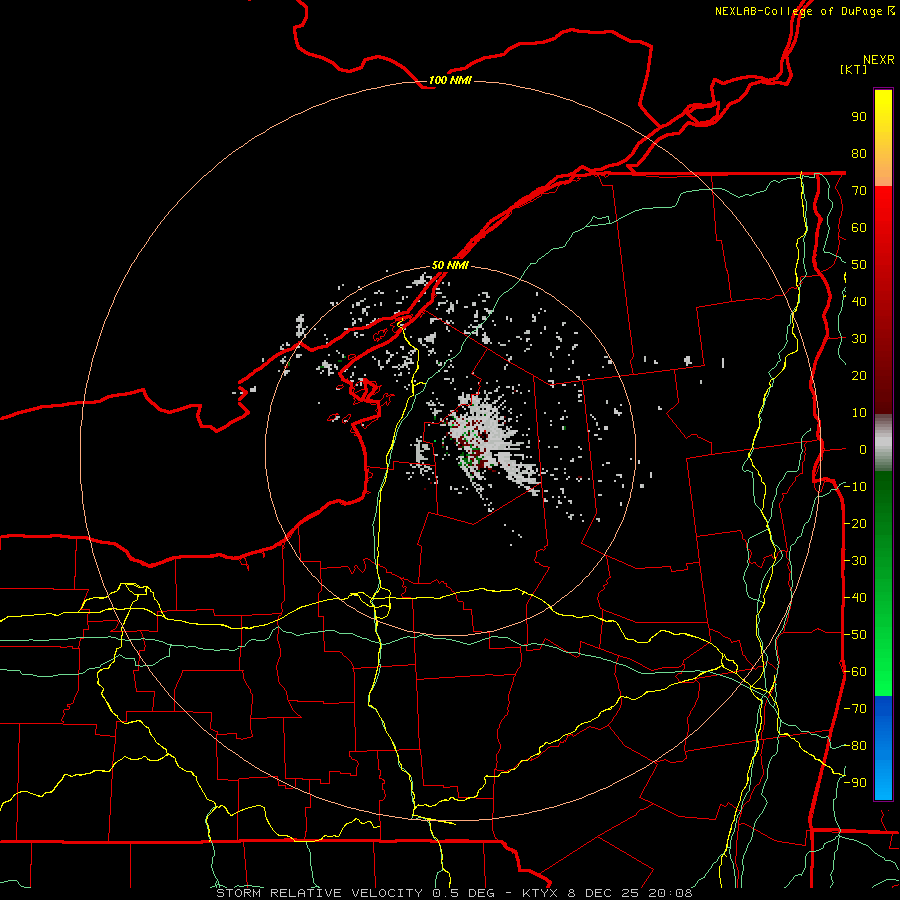This screenshot has width=900, height=900.
Task: Click the [KT] units label
Action: tap(853, 69)
